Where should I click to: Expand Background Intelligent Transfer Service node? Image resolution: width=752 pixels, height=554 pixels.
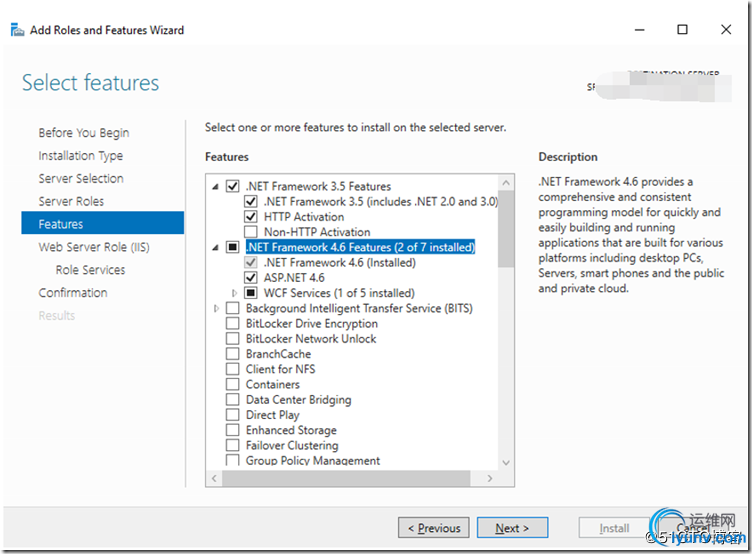click(x=216, y=308)
